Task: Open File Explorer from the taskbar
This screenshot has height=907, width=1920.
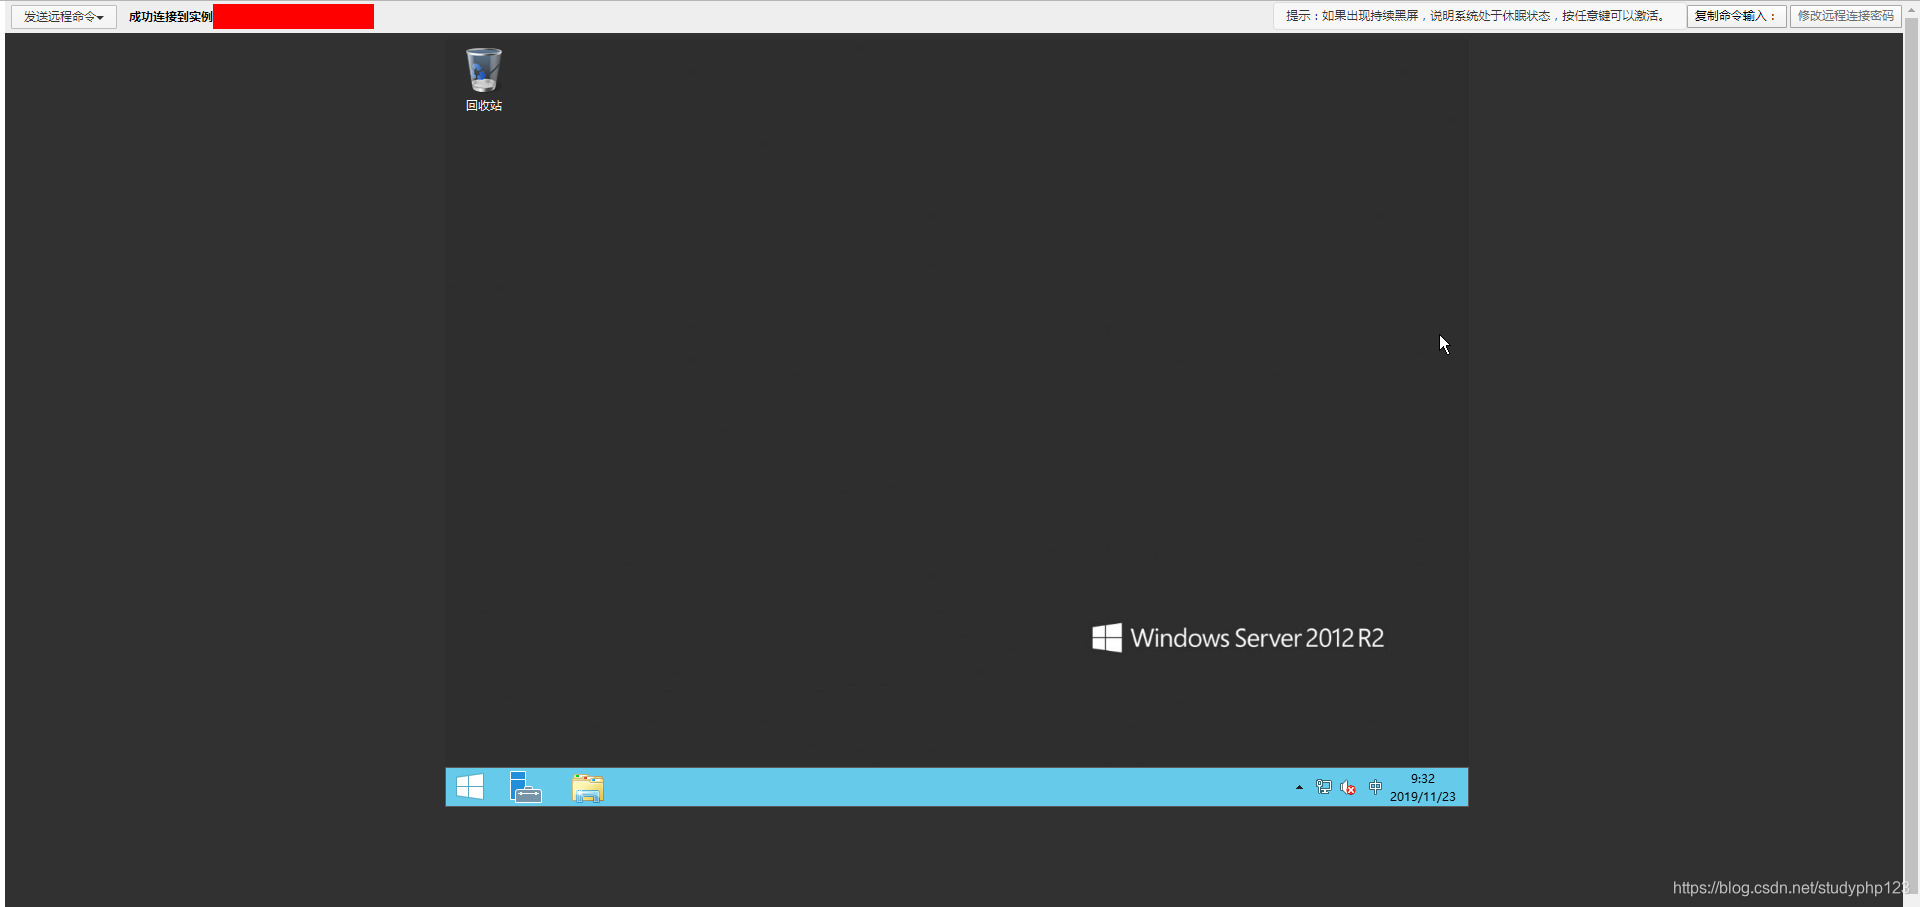Action: point(588,787)
